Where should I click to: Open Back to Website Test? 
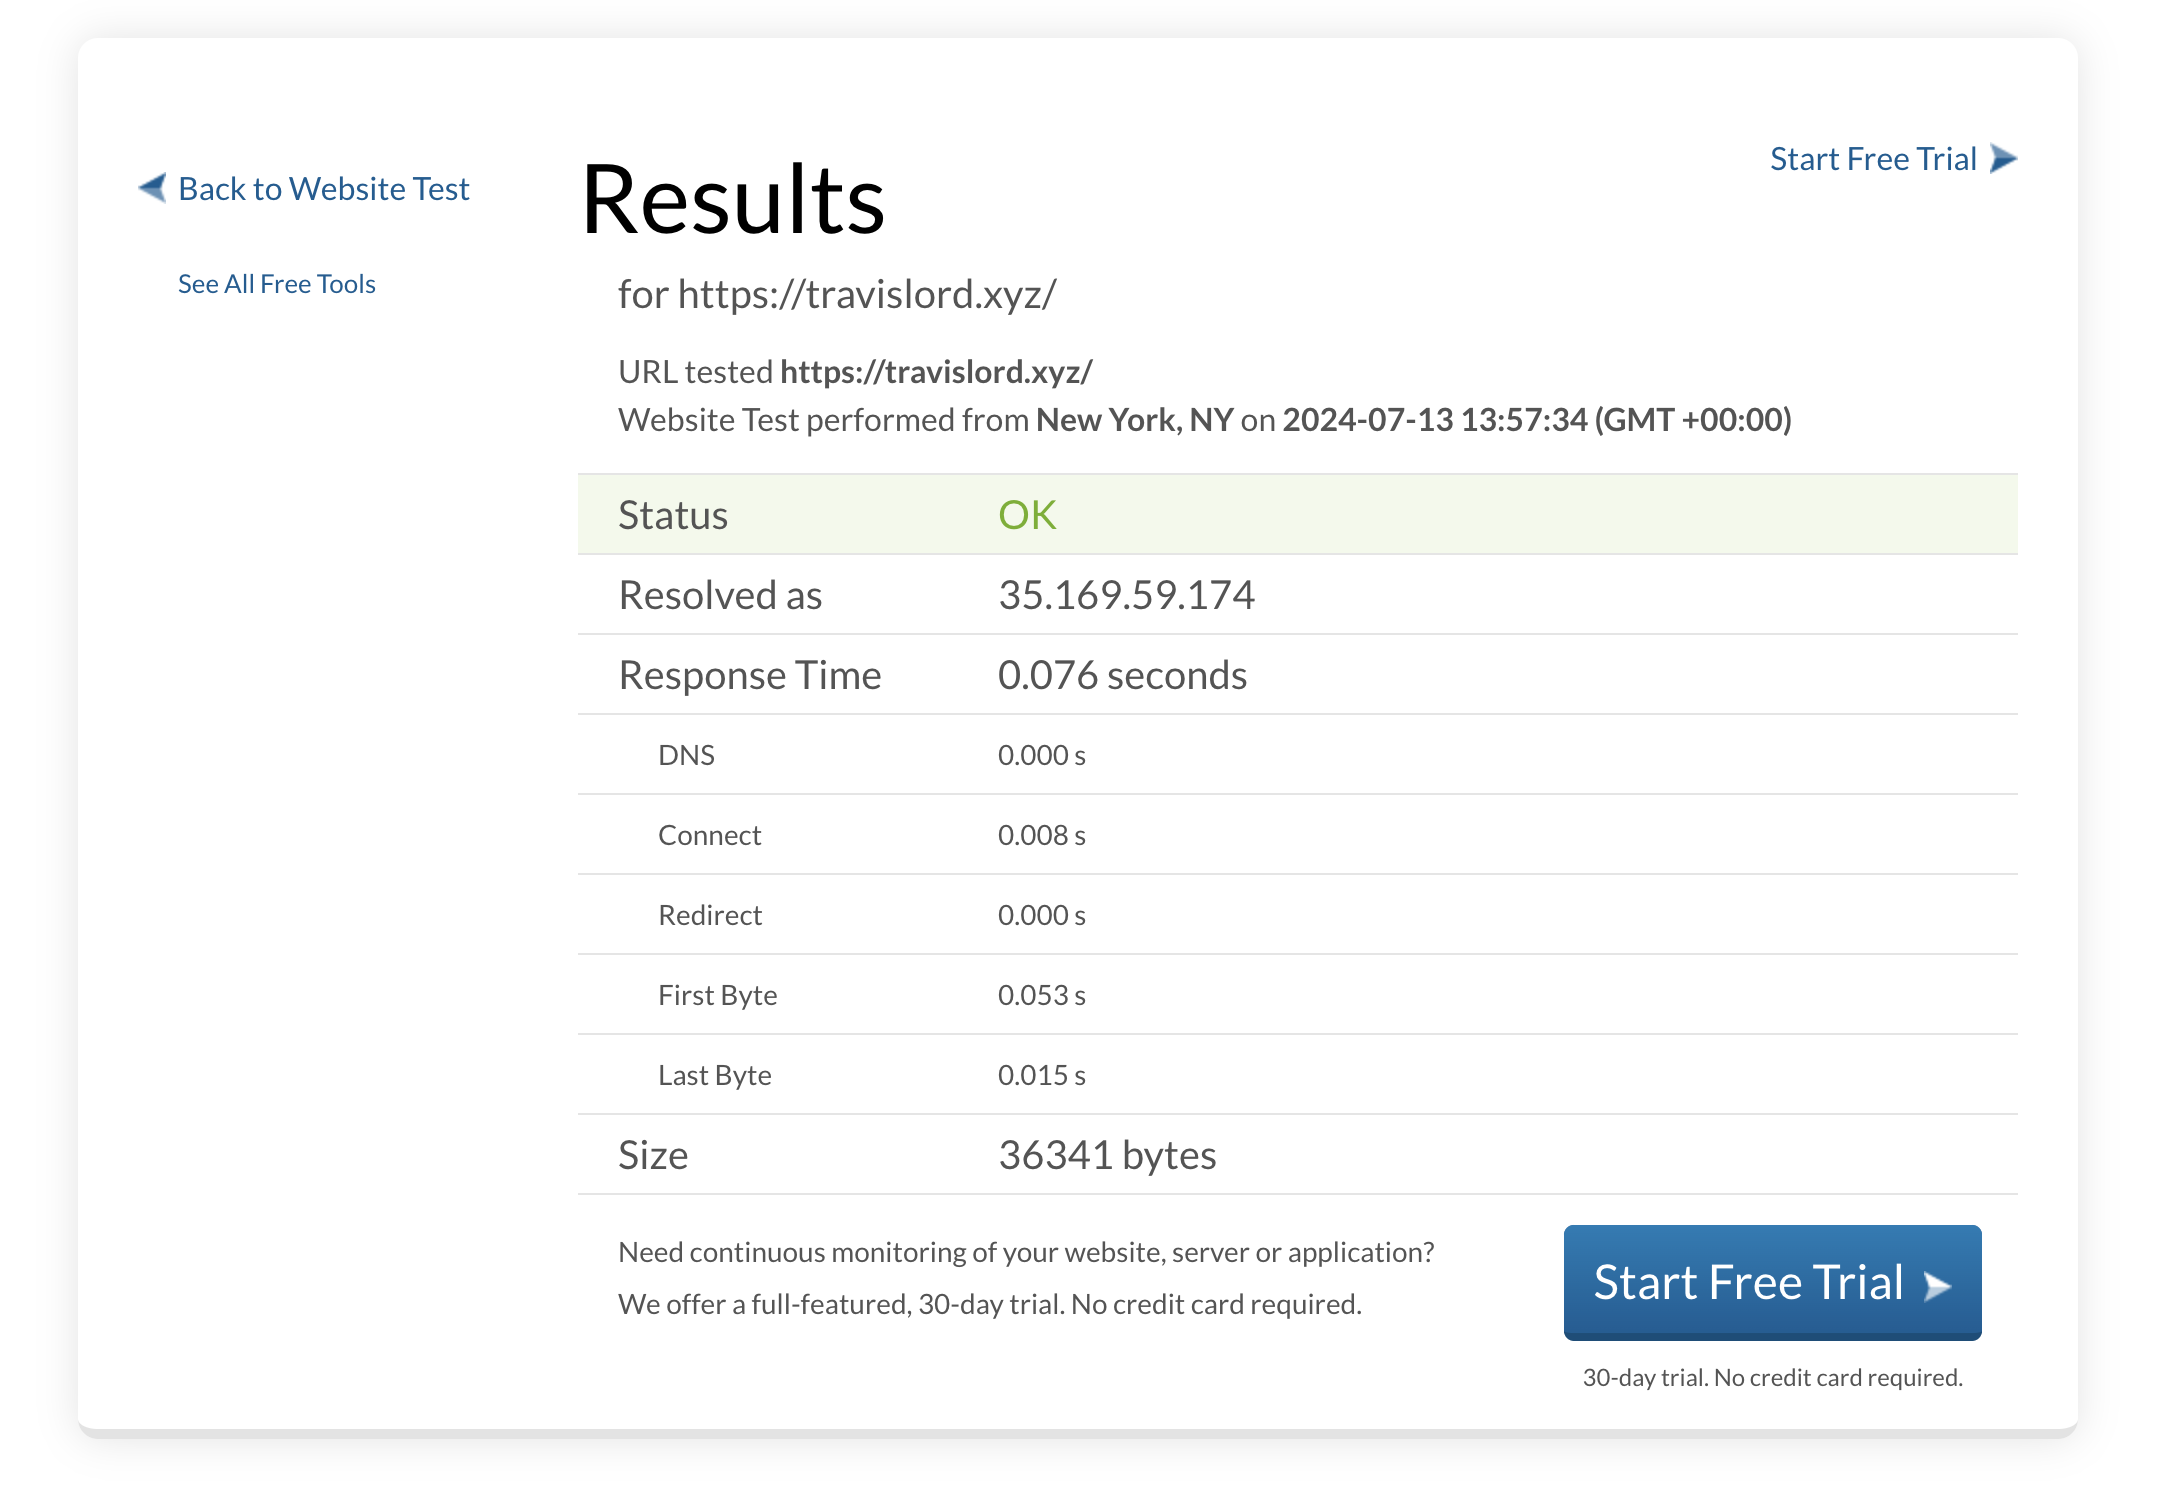point(324,188)
